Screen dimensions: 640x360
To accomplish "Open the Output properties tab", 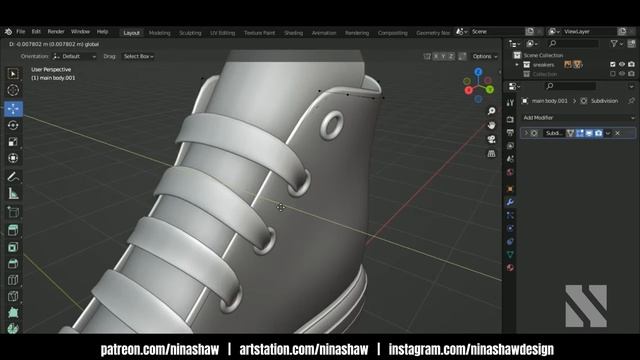I will (510, 133).
